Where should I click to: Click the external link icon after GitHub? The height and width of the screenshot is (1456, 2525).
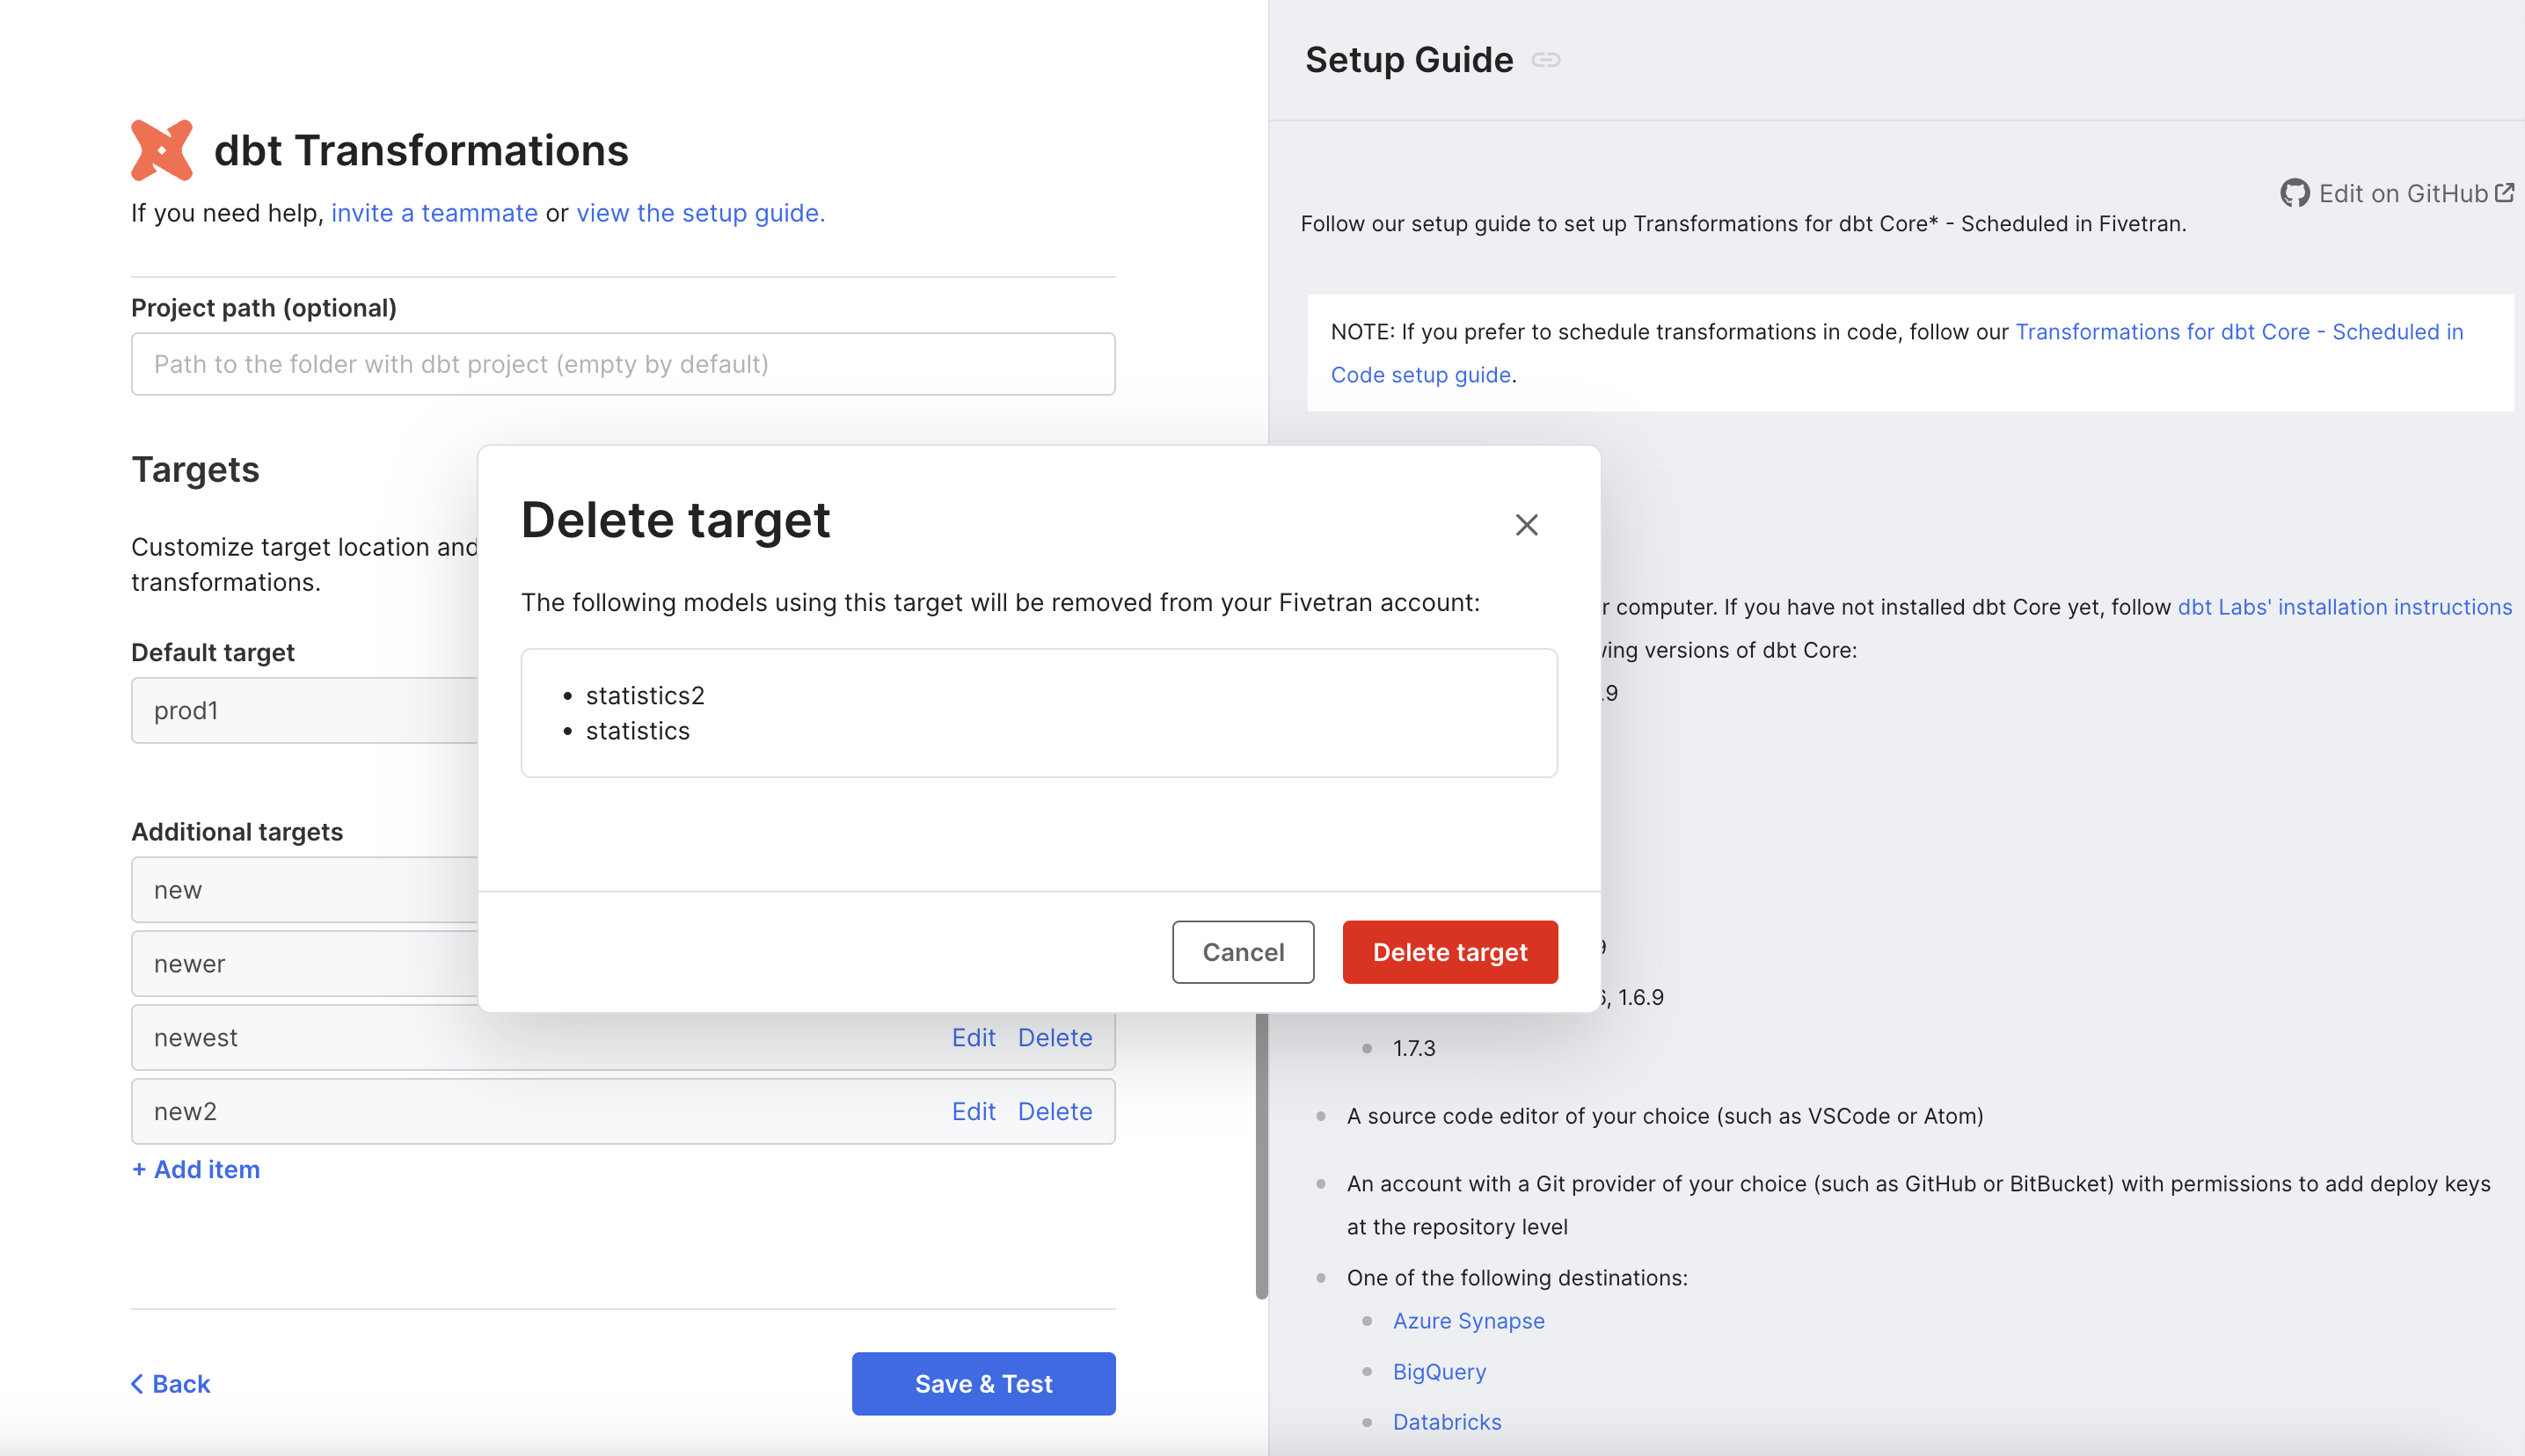2504,192
